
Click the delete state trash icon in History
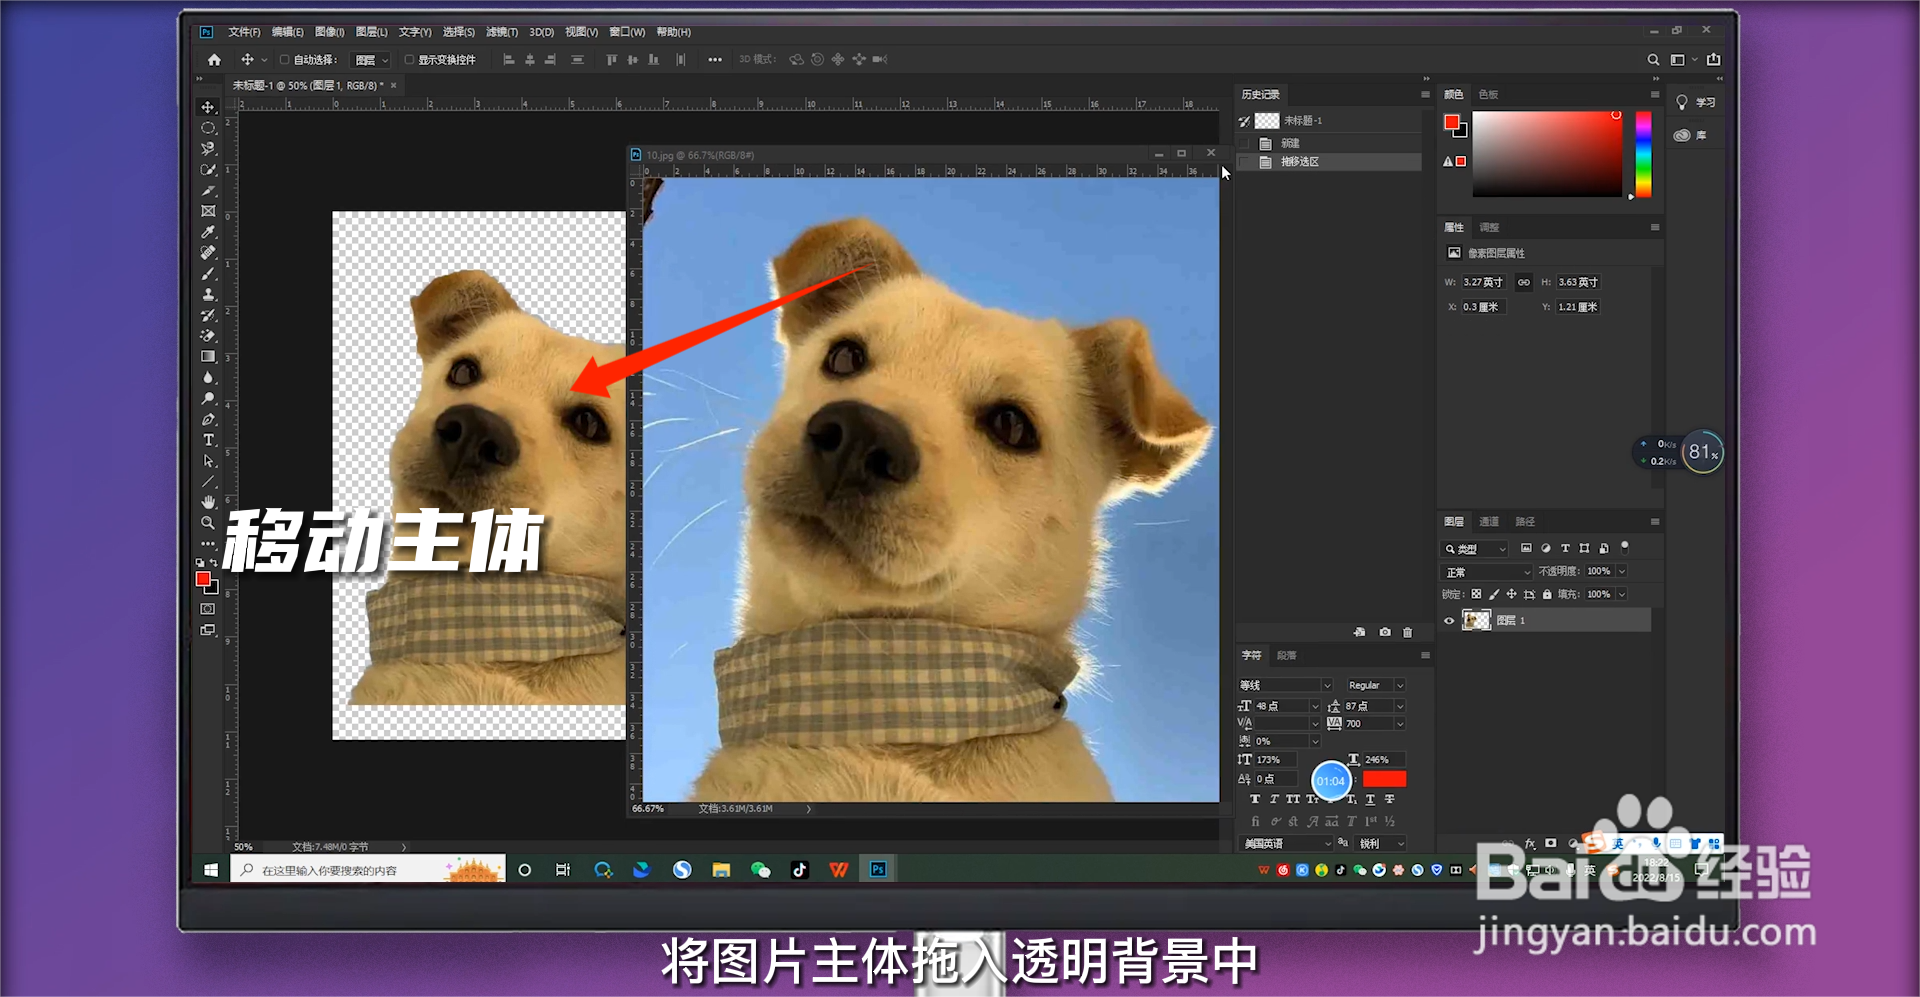(1407, 632)
